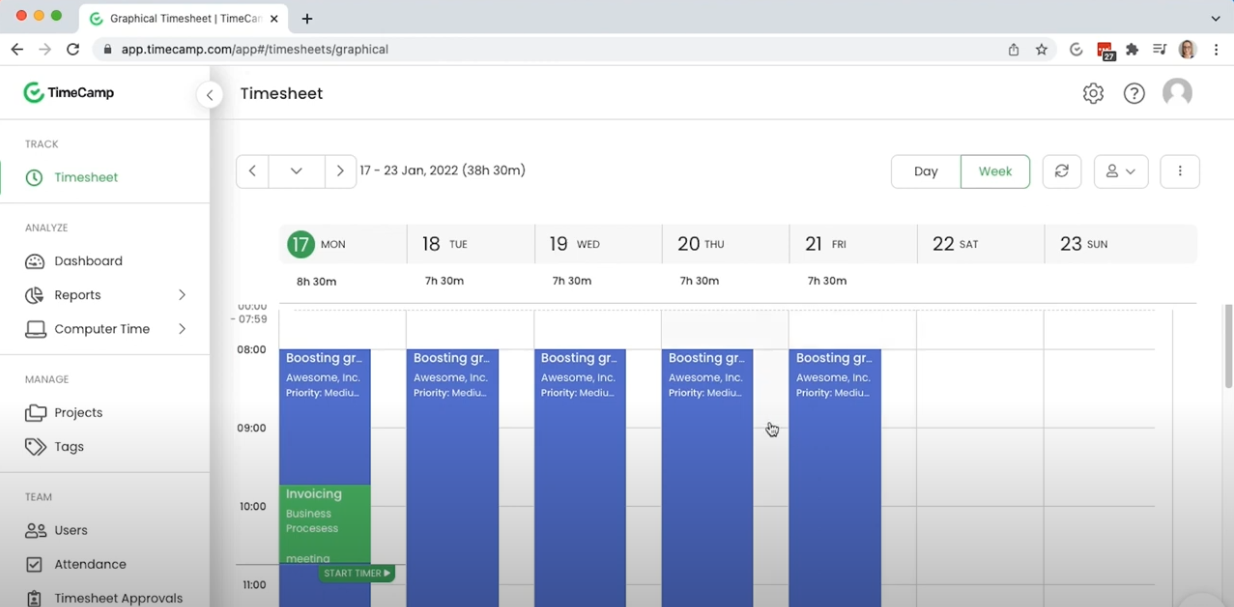Refresh the timesheet view
This screenshot has width=1234, height=607.
coord(1061,171)
